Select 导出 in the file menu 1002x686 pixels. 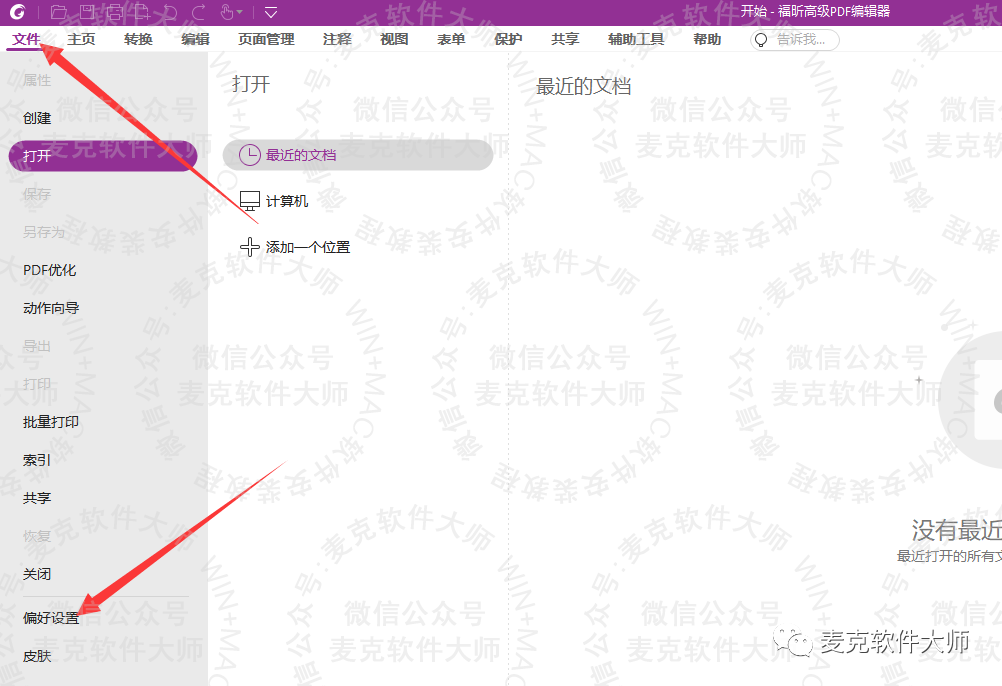click(37, 346)
